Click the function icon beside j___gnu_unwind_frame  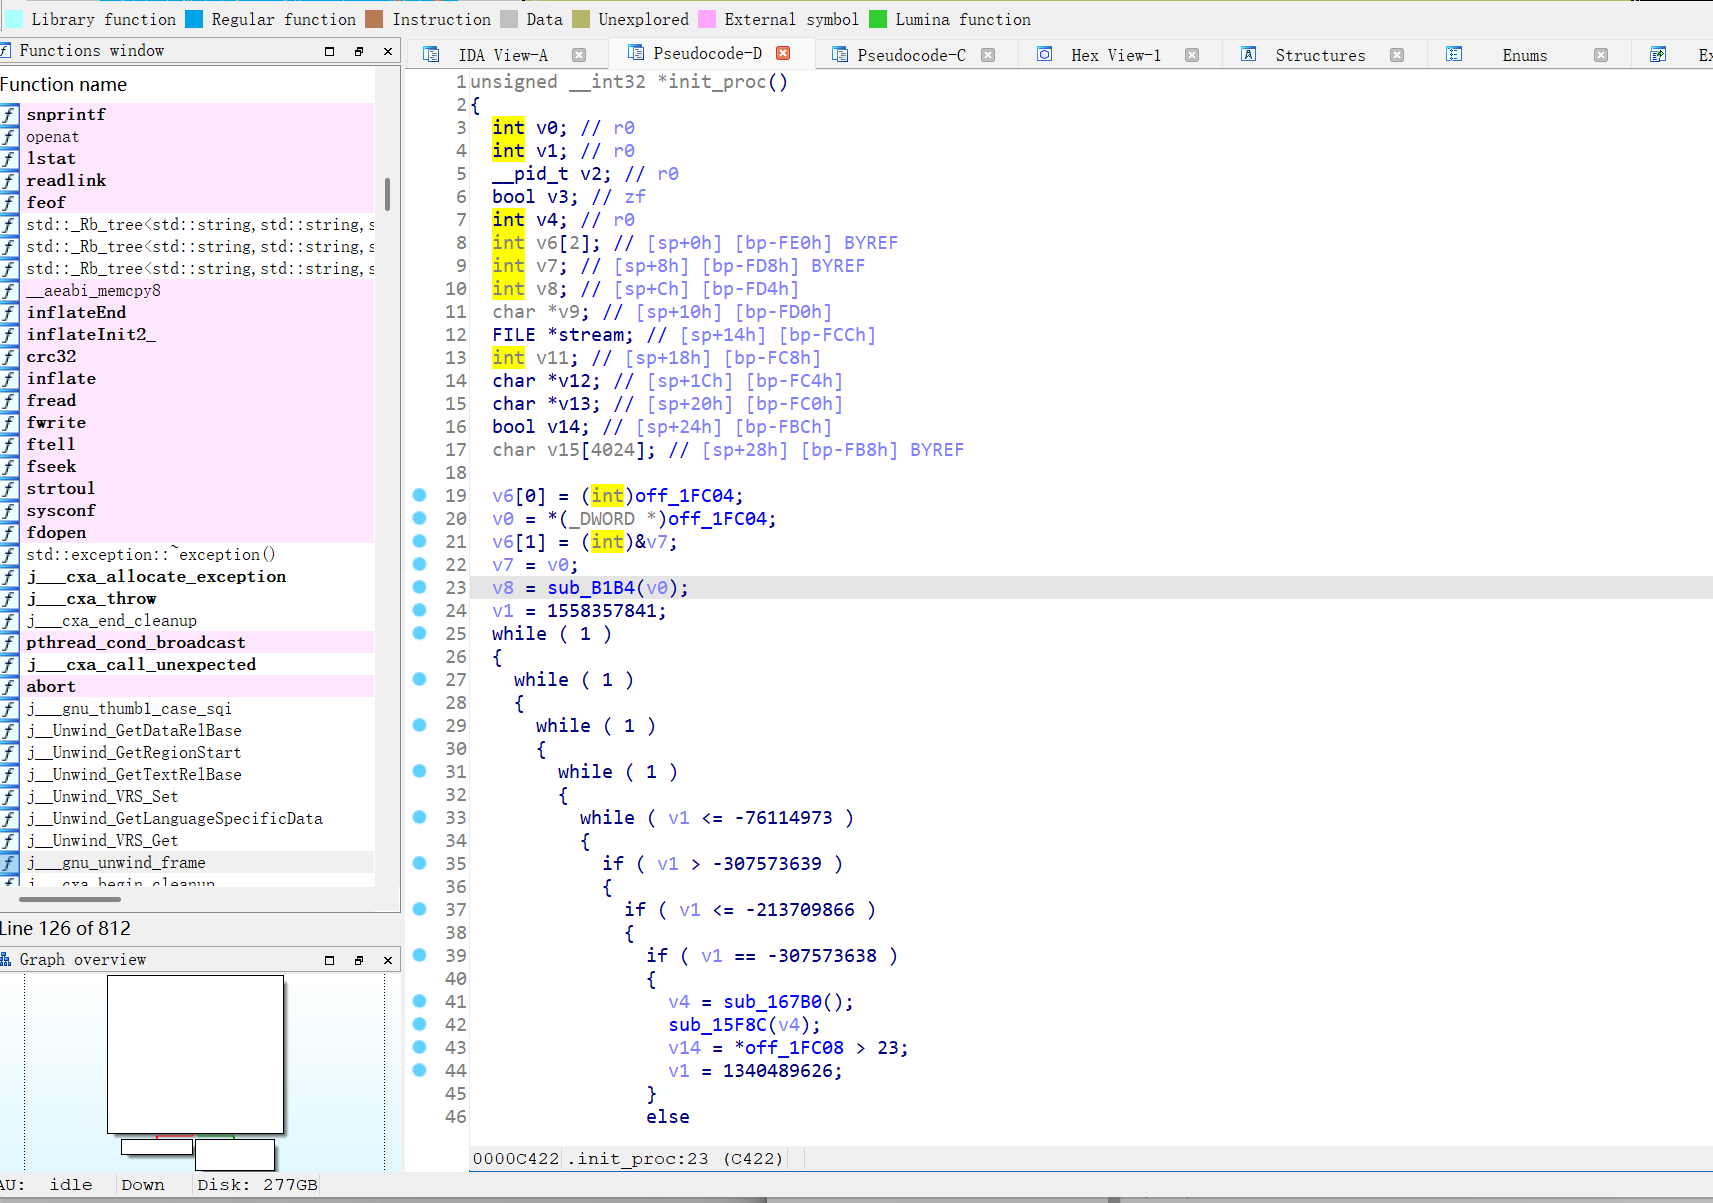pos(10,863)
